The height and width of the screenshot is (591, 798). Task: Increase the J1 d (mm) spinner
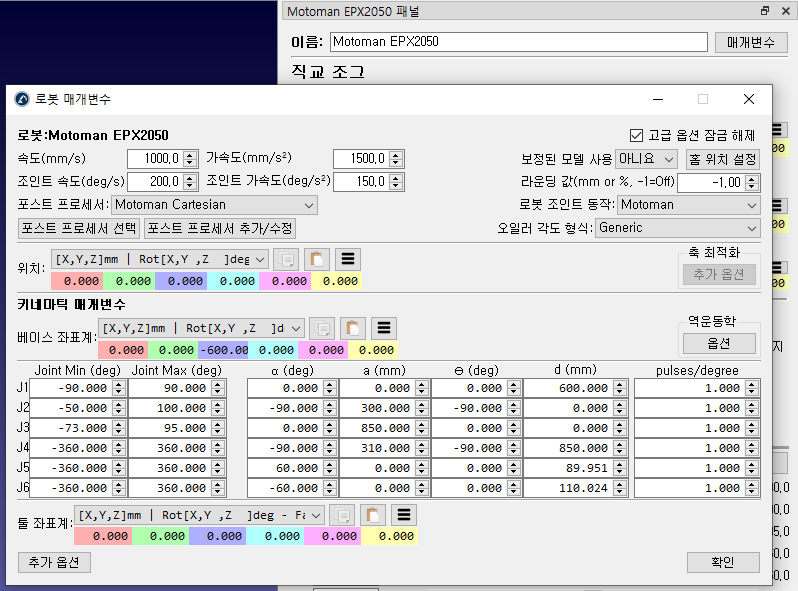619,384
